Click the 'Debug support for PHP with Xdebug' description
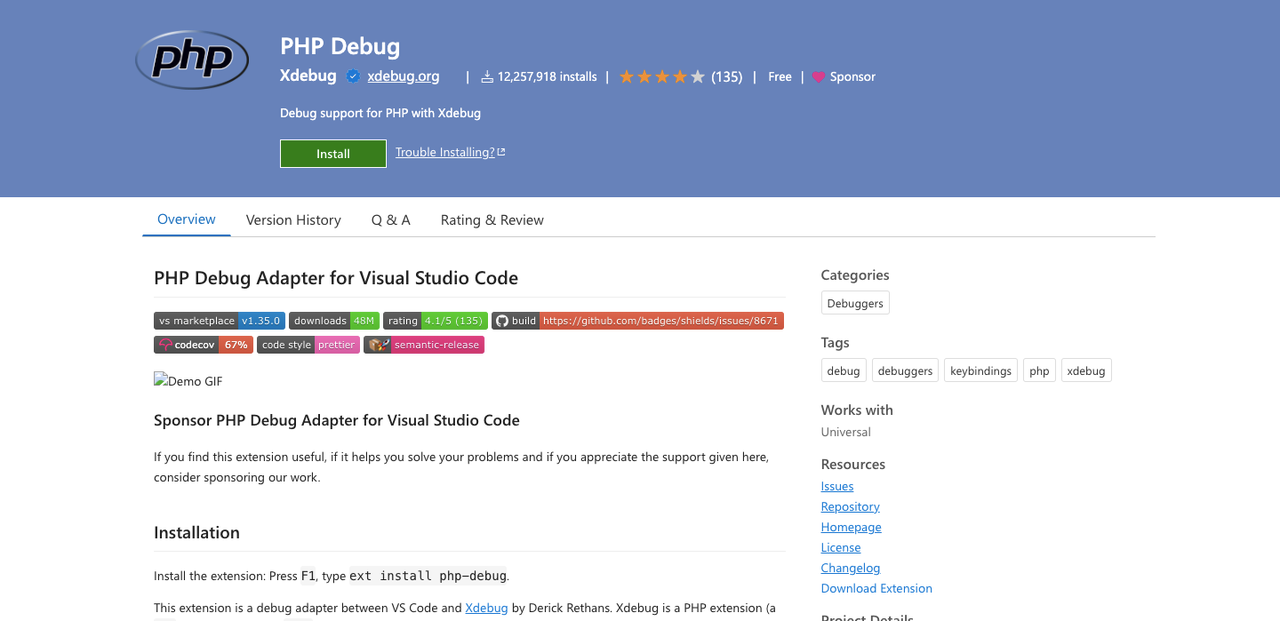Screen dimensions: 1280x621 (x=380, y=113)
